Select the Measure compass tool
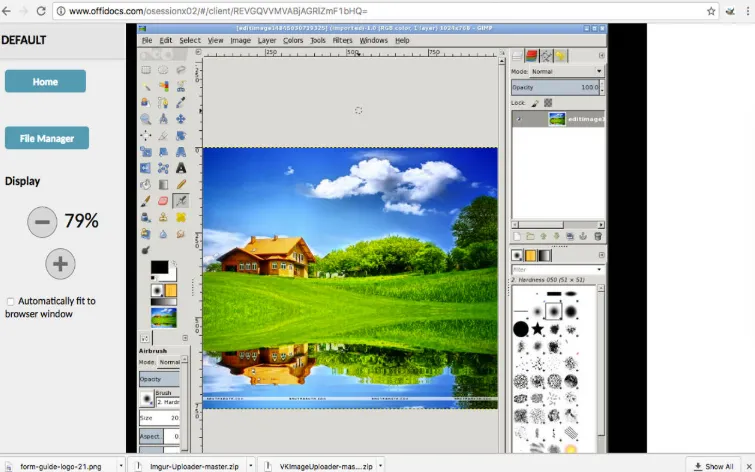The height and width of the screenshot is (472, 755). [163, 119]
